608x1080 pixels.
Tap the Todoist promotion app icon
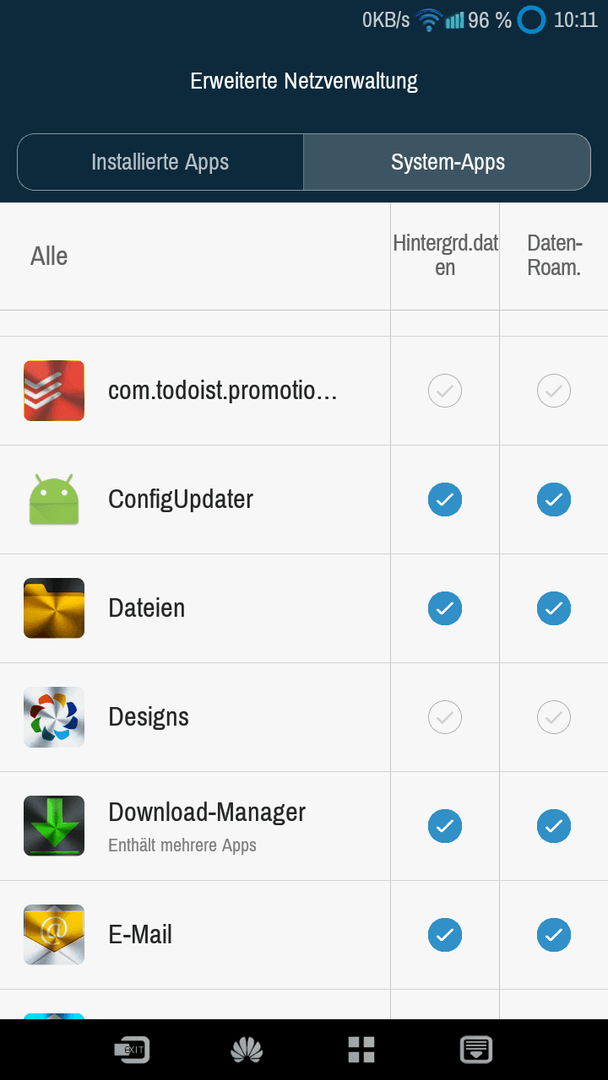[54, 391]
